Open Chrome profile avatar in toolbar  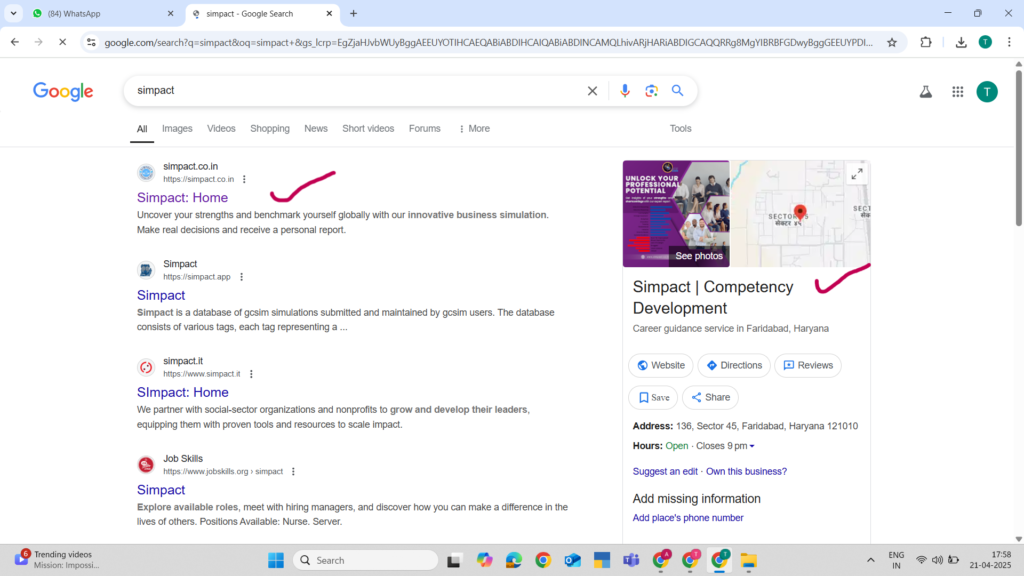tap(985, 42)
